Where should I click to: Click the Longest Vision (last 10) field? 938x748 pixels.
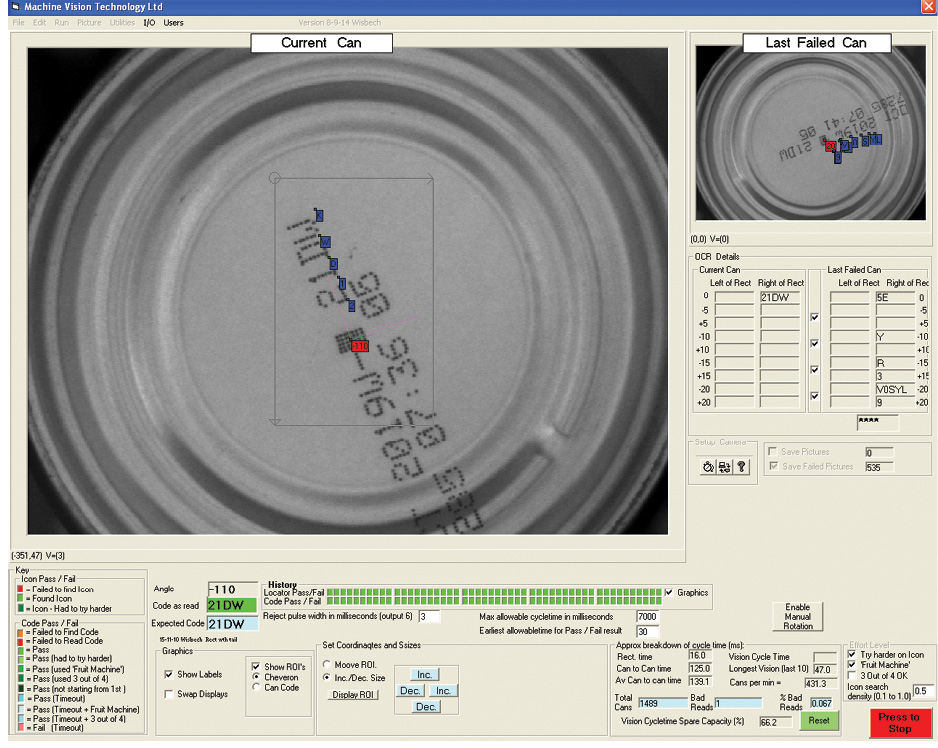(x=824, y=670)
